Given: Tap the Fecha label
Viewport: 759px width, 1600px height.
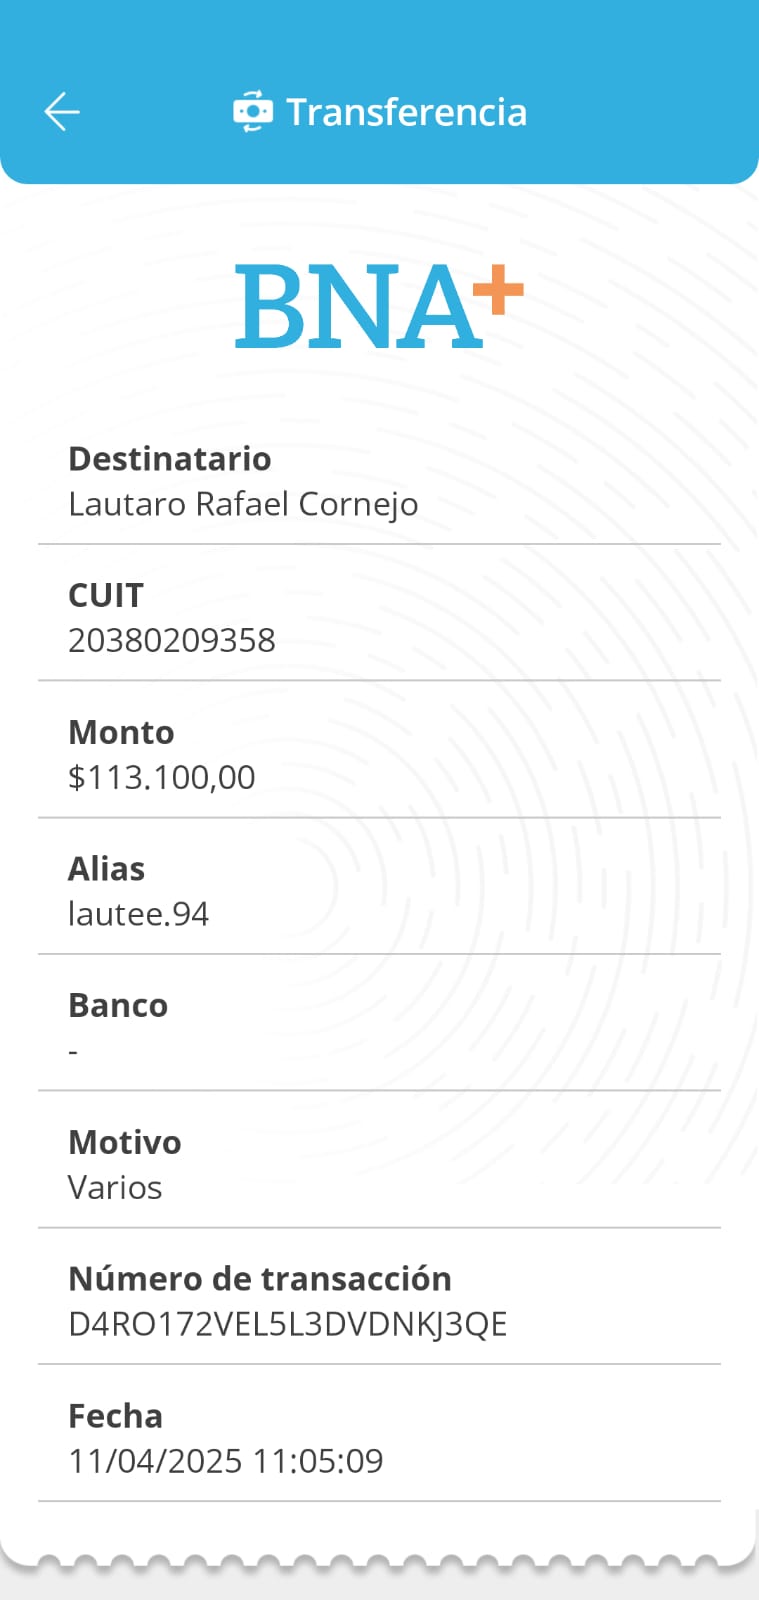Looking at the screenshot, I should 115,1416.
